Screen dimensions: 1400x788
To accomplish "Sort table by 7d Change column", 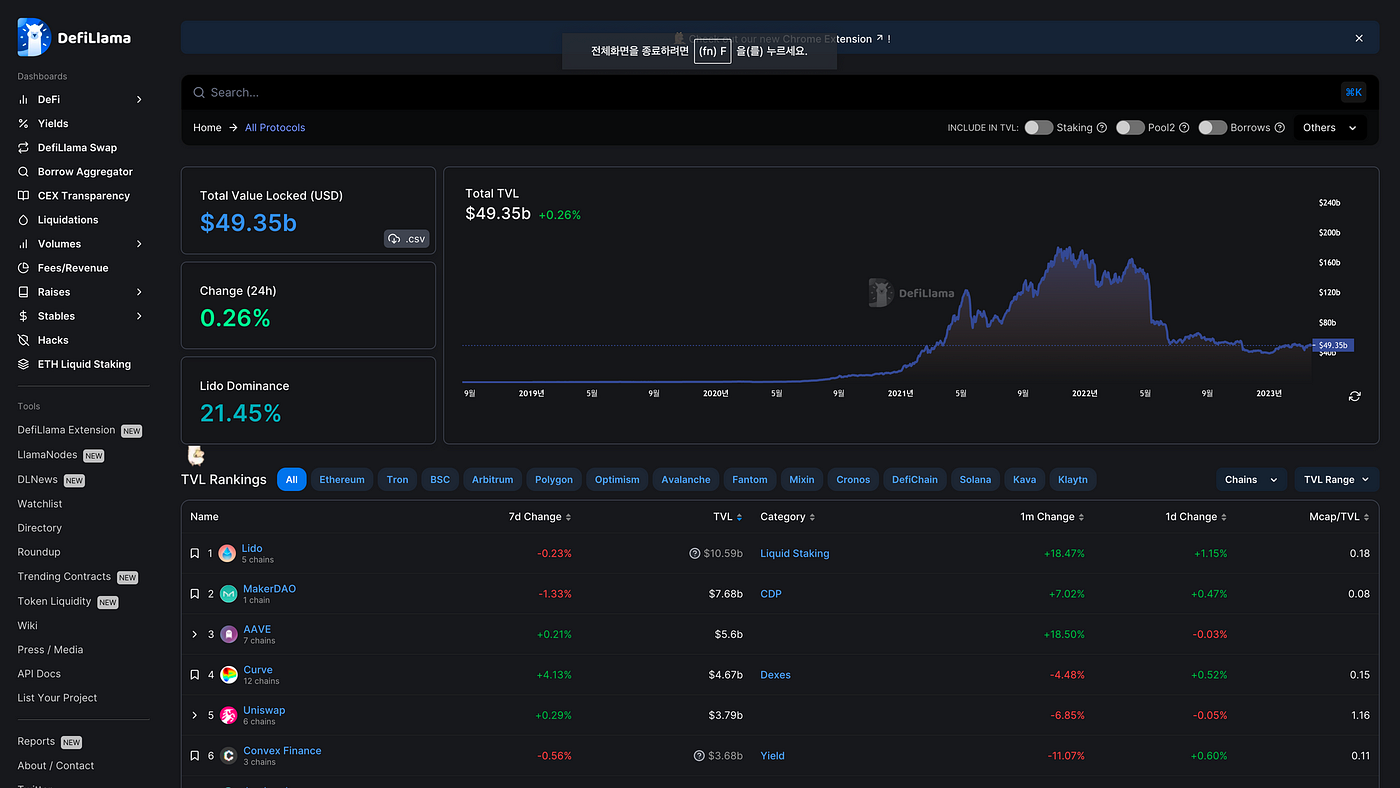I will point(540,517).
